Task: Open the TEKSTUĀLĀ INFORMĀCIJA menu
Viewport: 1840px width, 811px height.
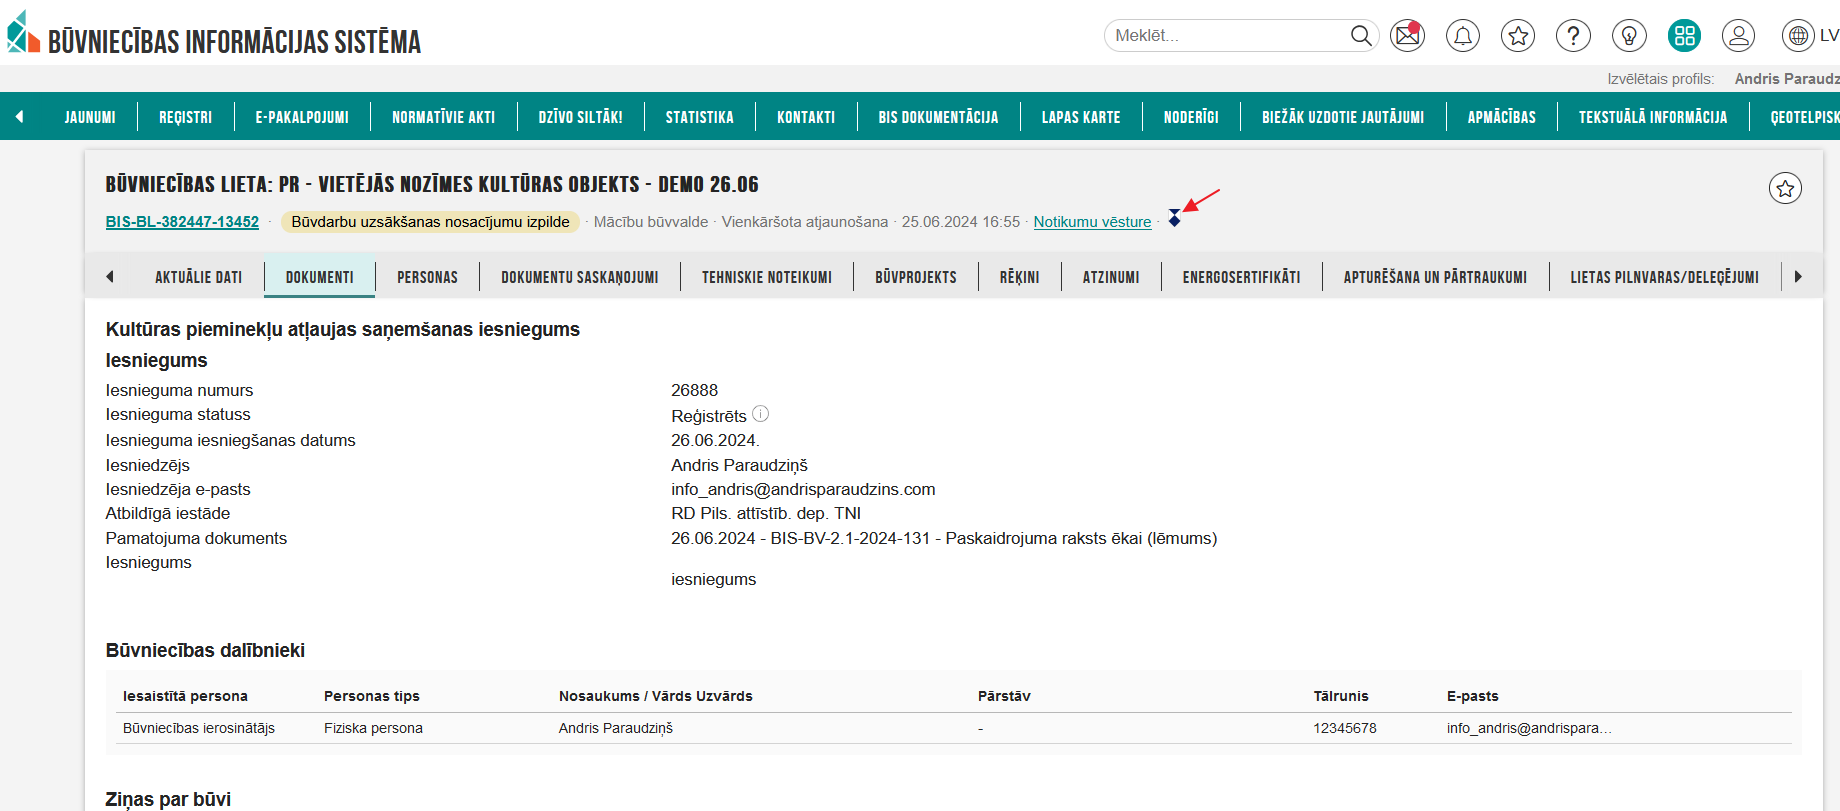Action: coord(1653,117)
